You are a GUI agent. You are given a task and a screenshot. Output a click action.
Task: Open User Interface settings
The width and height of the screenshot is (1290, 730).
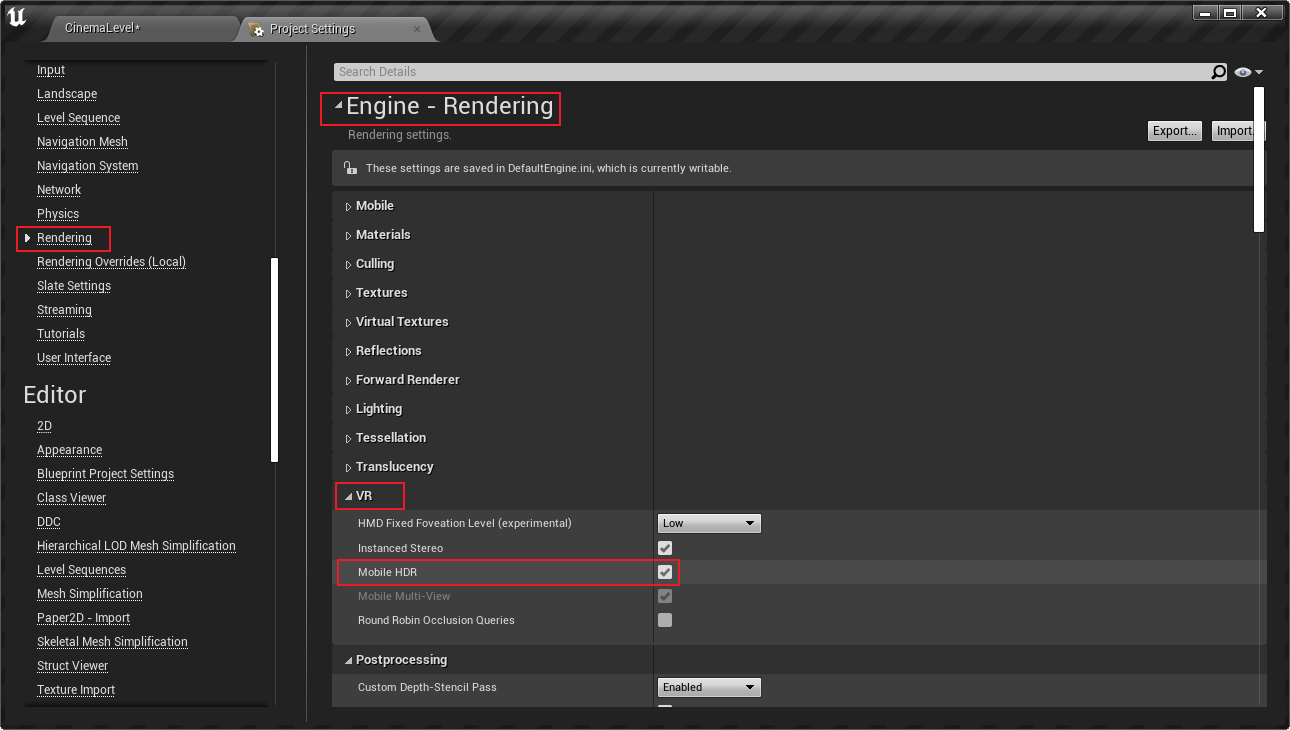coord(74,358)
